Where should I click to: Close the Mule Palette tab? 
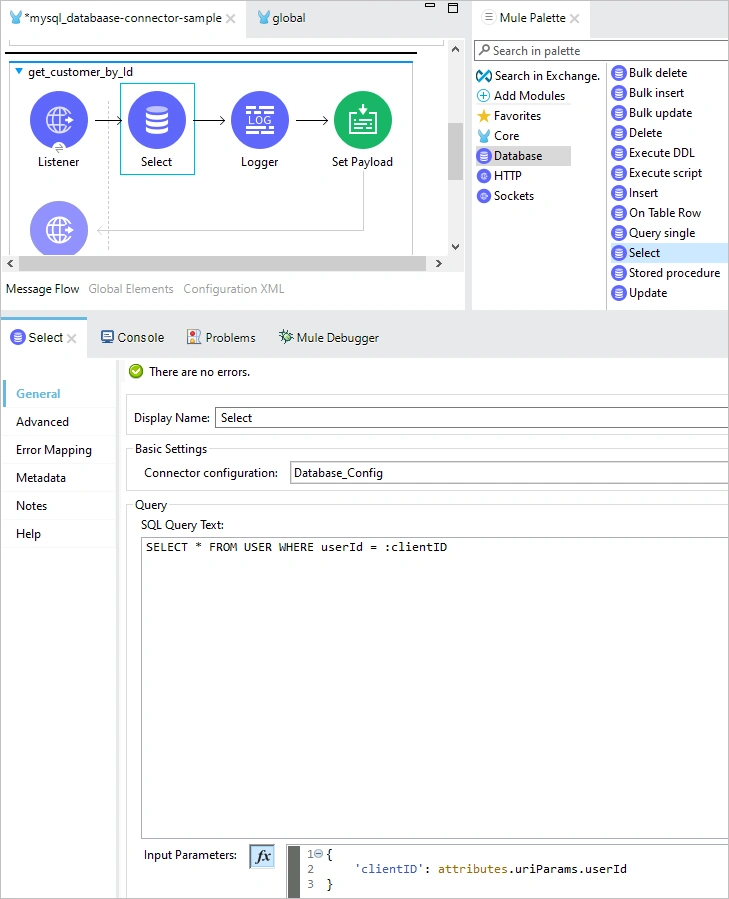point(575,18)
